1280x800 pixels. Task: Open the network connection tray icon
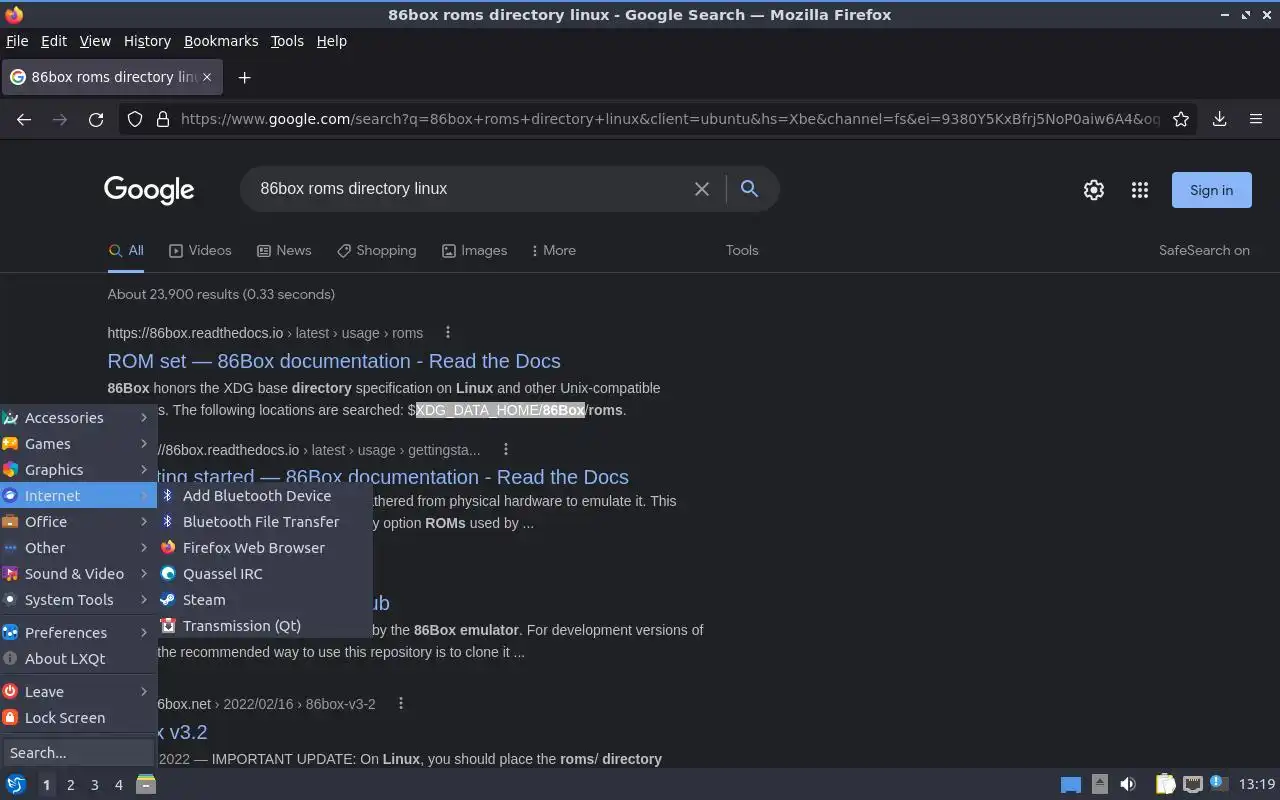1192,784
